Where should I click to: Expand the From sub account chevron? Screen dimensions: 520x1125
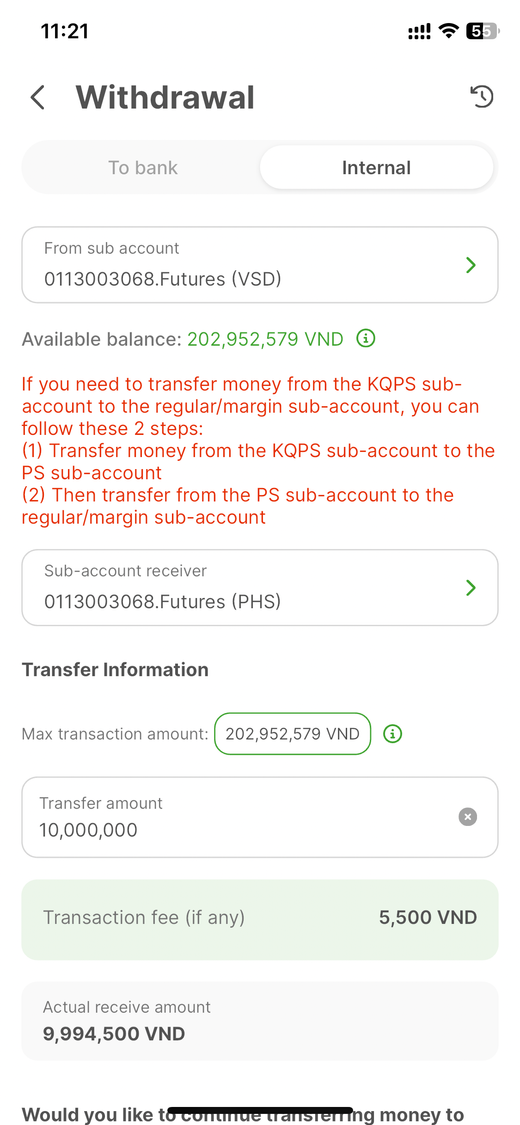471,265
